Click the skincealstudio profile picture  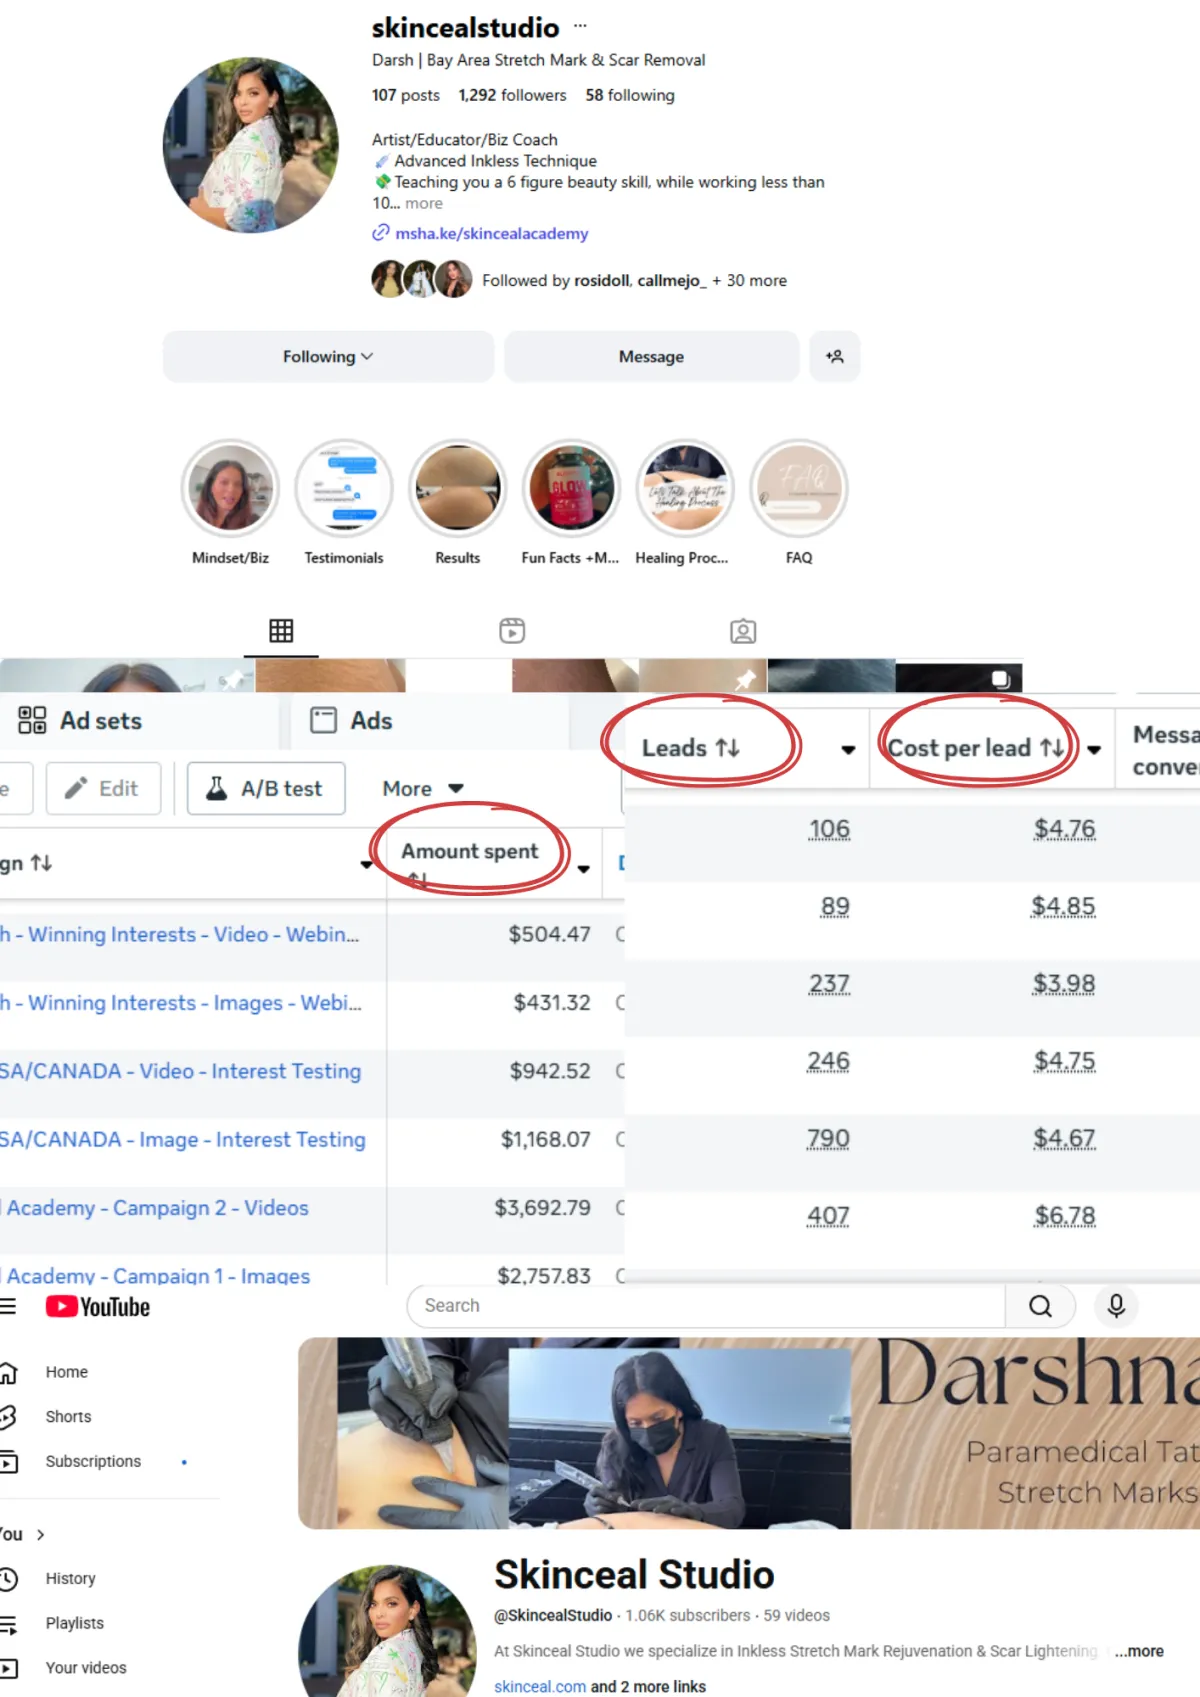click(x=251, y=145)
